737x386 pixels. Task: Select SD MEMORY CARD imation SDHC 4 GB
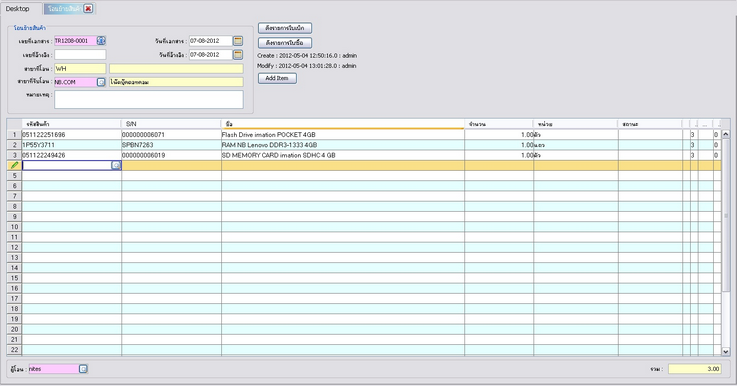point(343,155)
